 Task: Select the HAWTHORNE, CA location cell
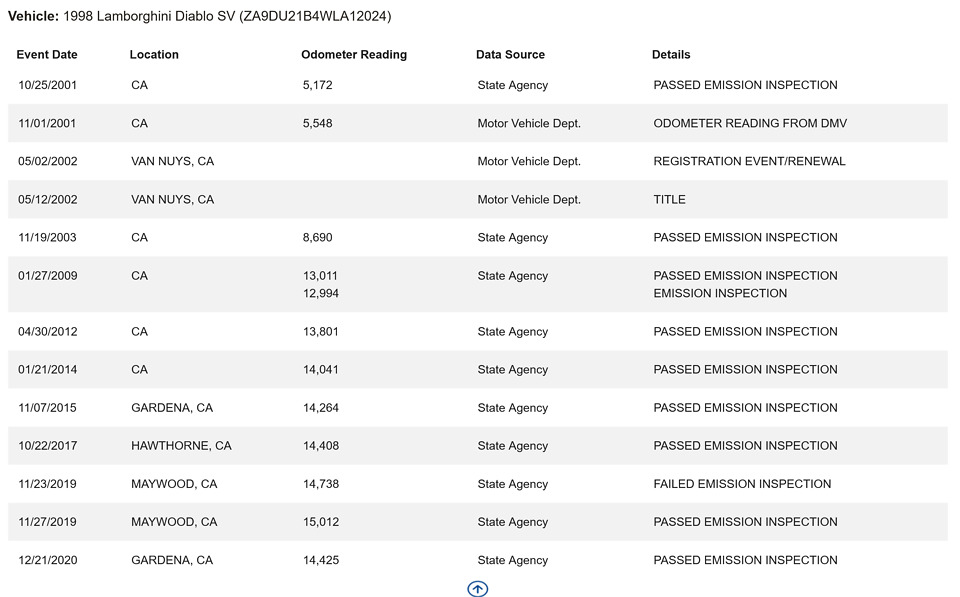tap(181, 446)
